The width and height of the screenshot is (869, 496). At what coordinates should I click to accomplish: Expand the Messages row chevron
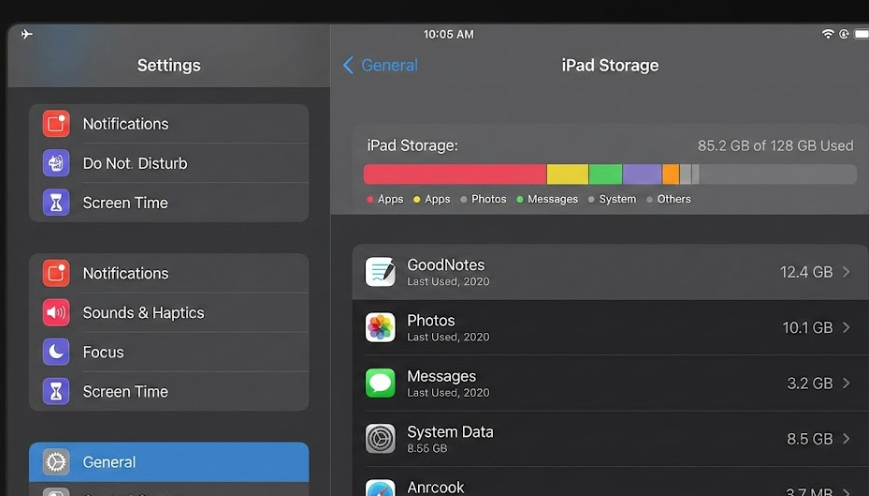tap(846, 383)
